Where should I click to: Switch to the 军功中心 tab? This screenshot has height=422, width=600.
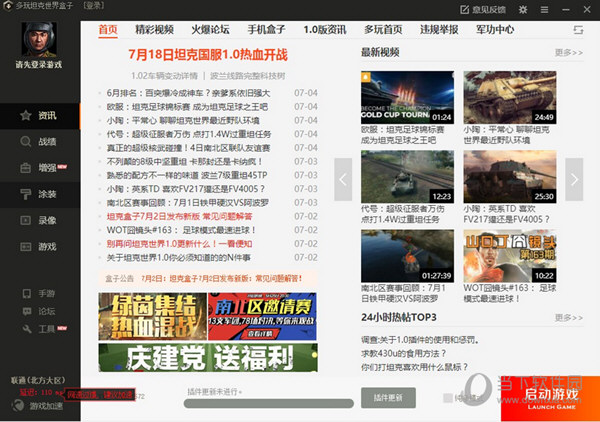click(495, 29)
